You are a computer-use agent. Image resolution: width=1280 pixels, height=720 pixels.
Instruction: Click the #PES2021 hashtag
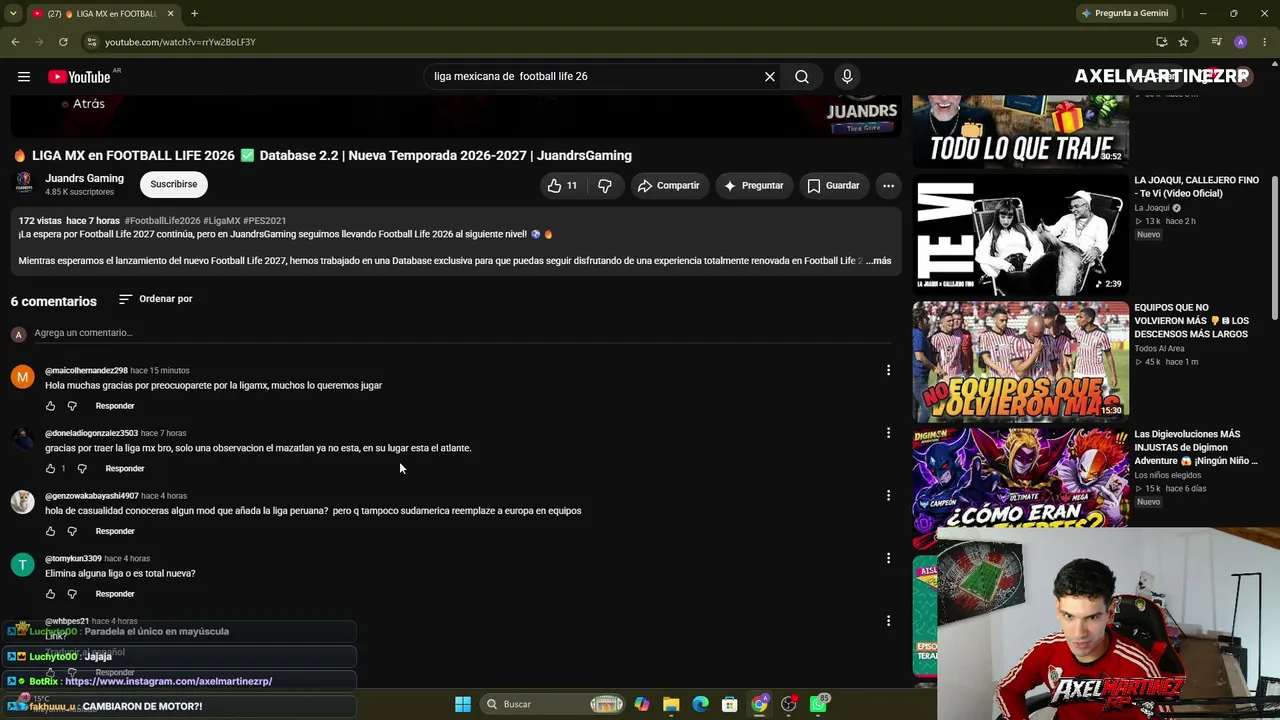[264, 220]
